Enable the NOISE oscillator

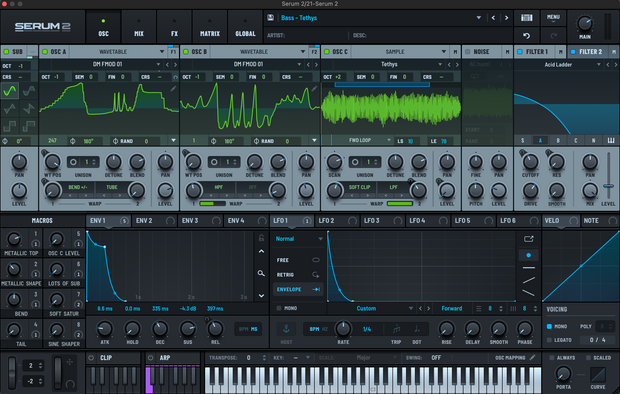[x=467, y=52]
